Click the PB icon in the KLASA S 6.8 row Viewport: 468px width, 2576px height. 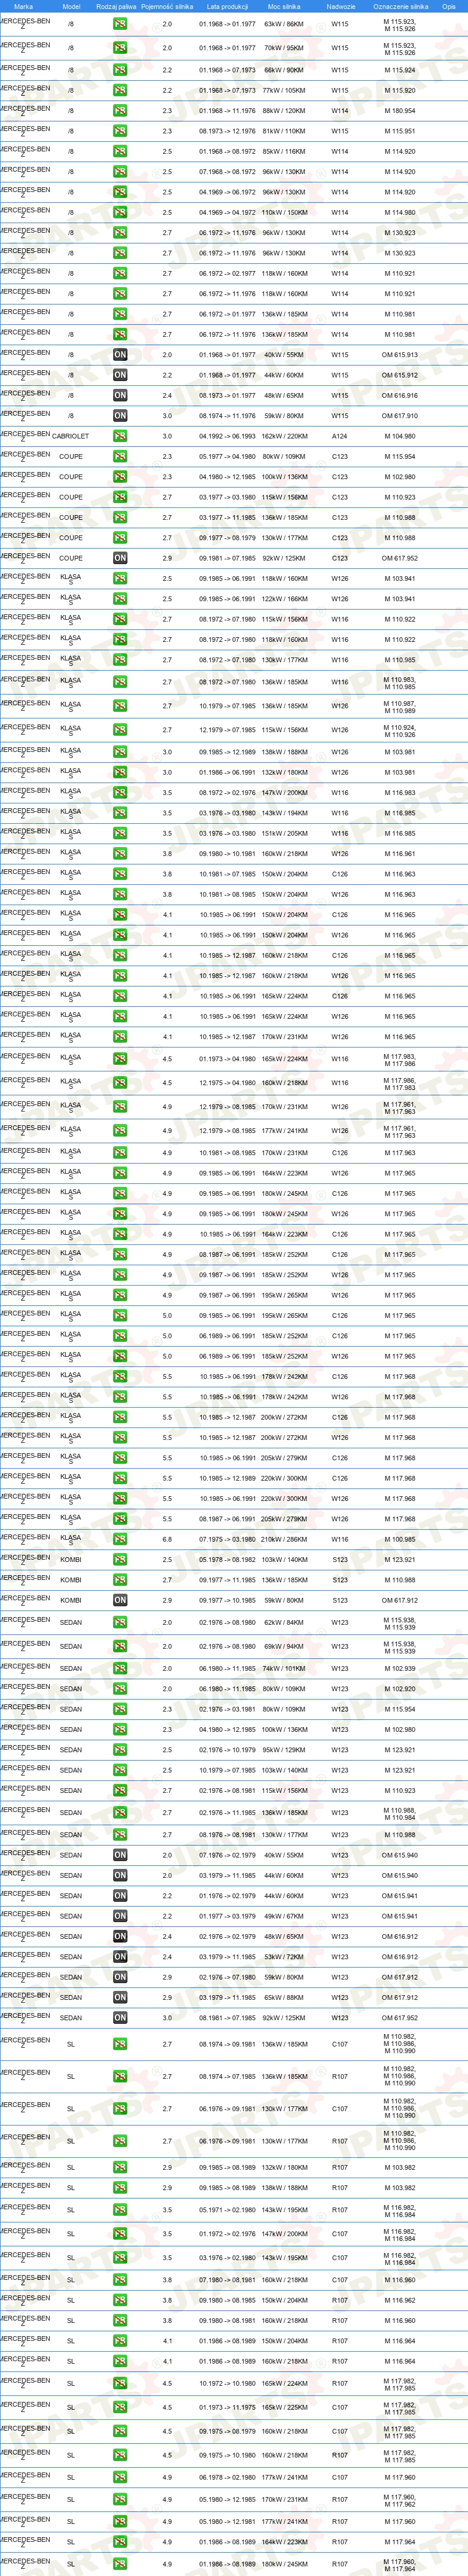(120, 1539)
